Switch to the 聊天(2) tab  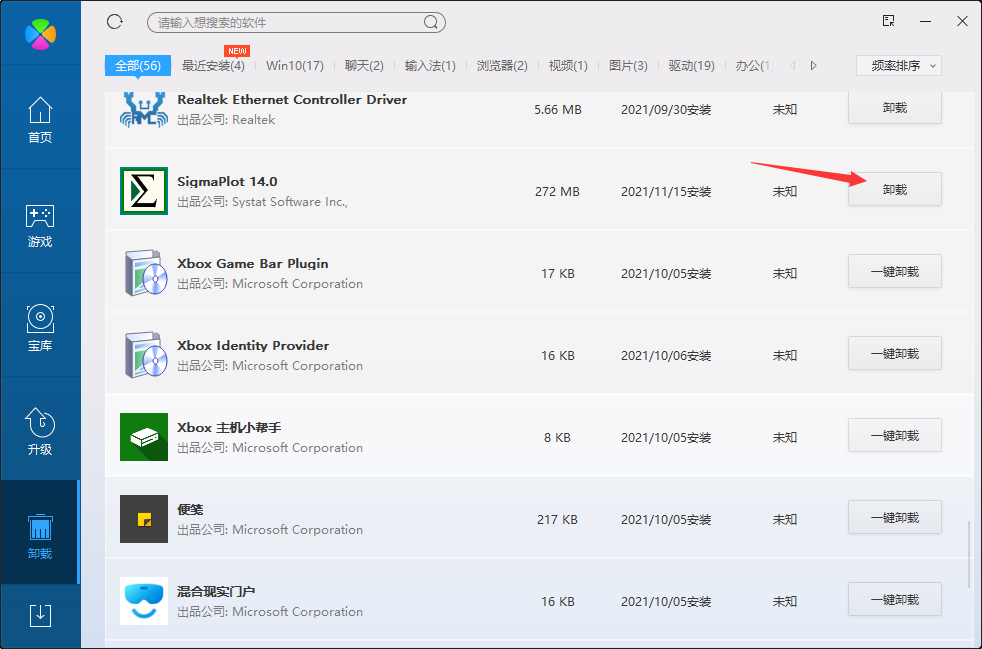tap(364, 66)
